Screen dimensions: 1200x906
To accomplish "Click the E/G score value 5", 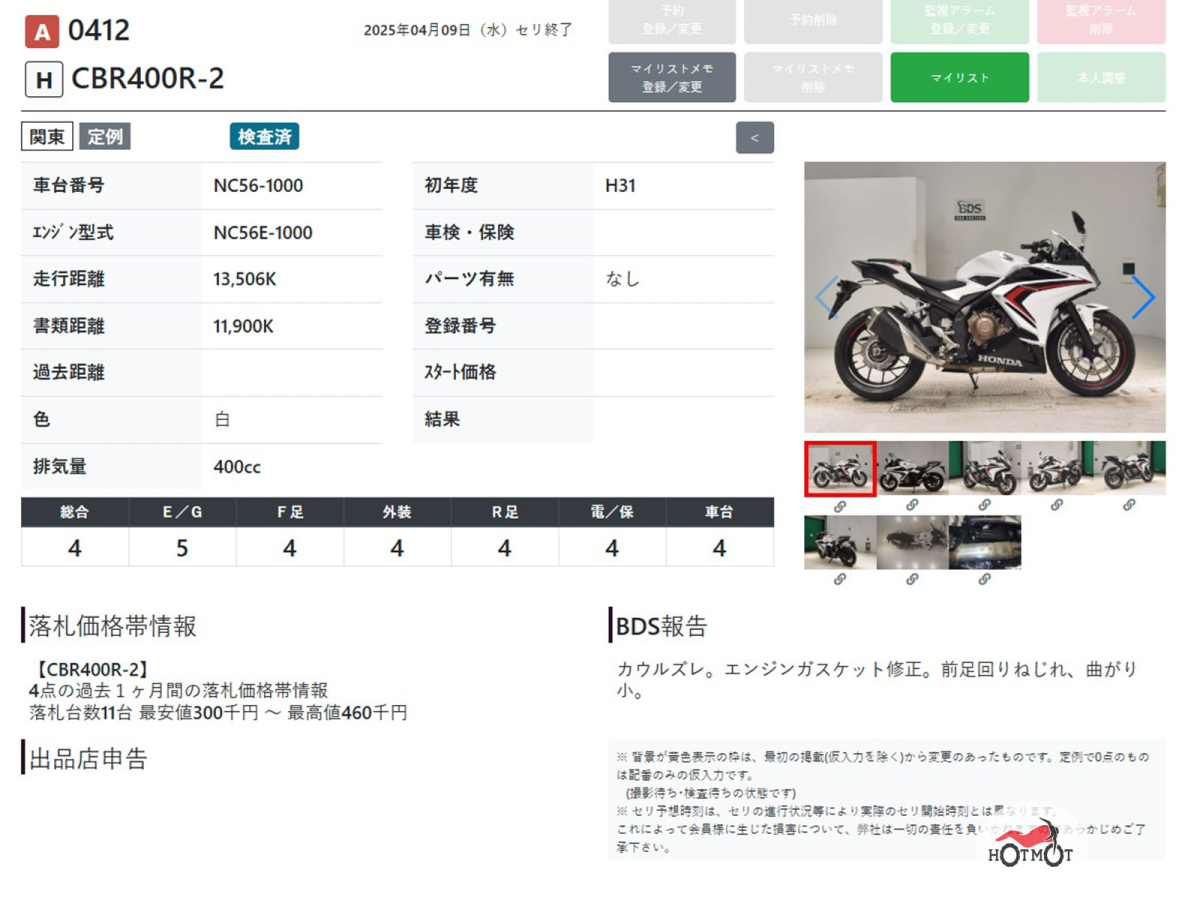I will click(x=182, y=548).
